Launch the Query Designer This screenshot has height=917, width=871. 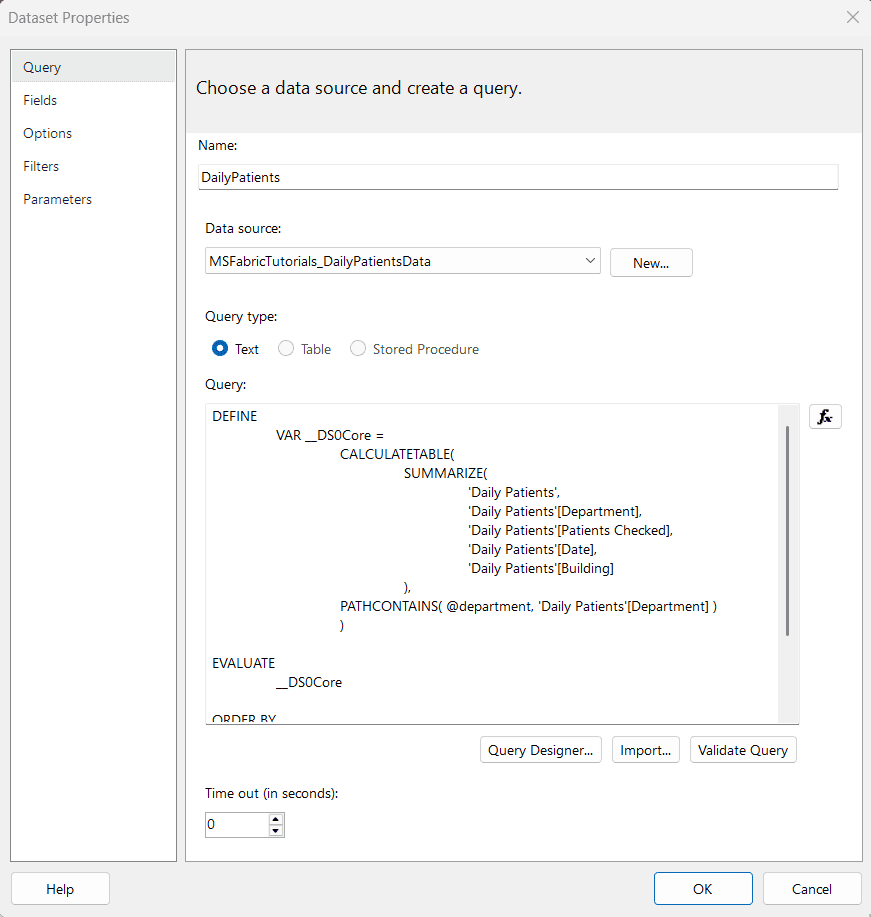click(x=540, y=750)
